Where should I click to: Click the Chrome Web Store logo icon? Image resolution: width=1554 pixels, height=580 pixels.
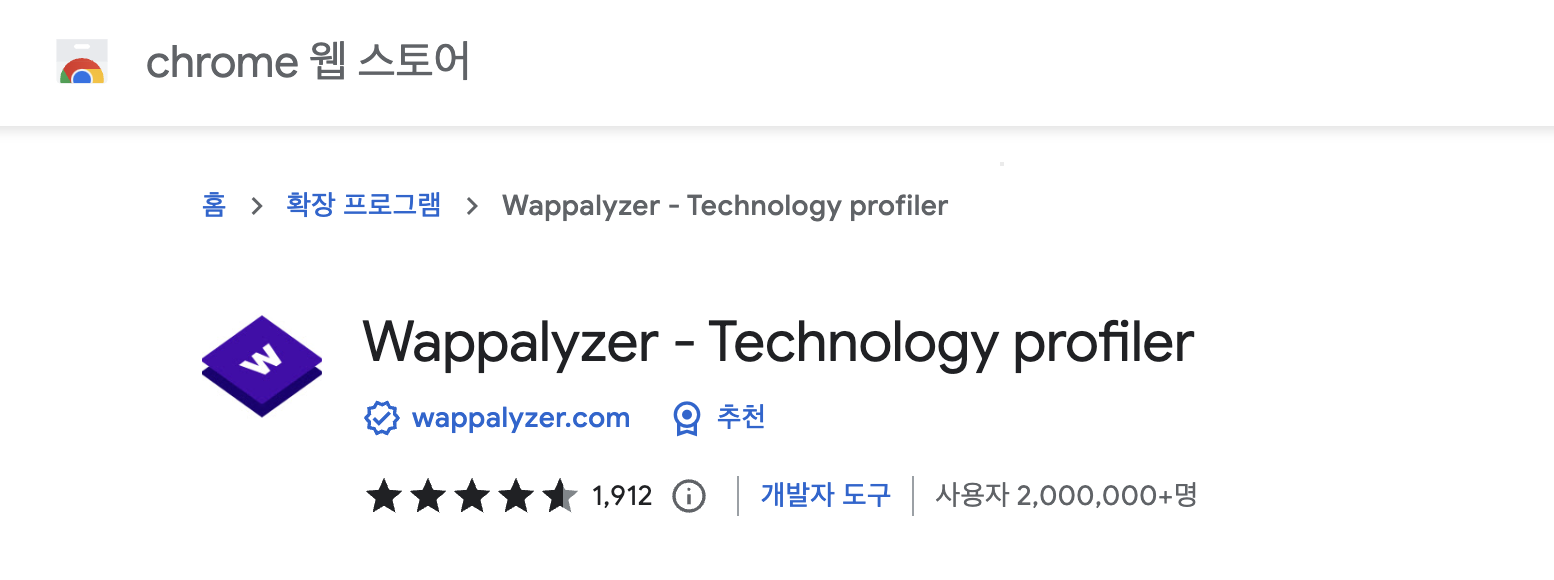click(82, 62)
